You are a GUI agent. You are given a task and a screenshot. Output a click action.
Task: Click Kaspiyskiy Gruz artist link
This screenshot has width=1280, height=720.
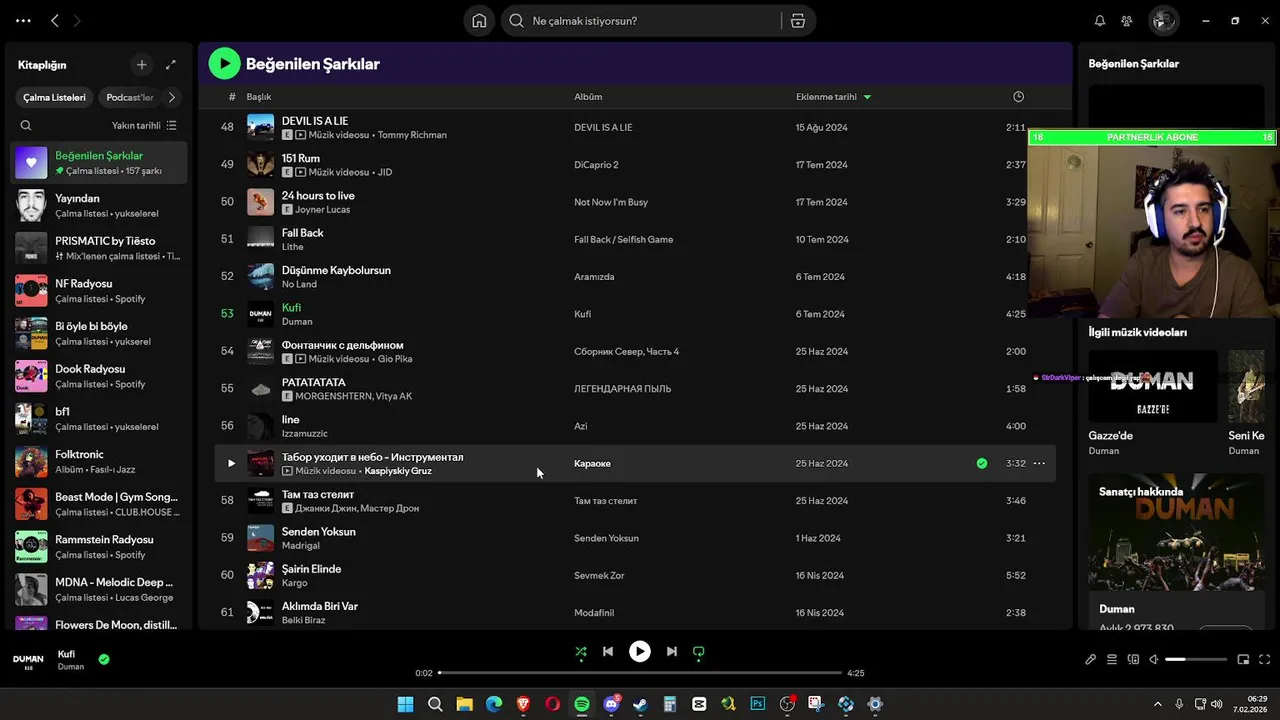point(398,471)
